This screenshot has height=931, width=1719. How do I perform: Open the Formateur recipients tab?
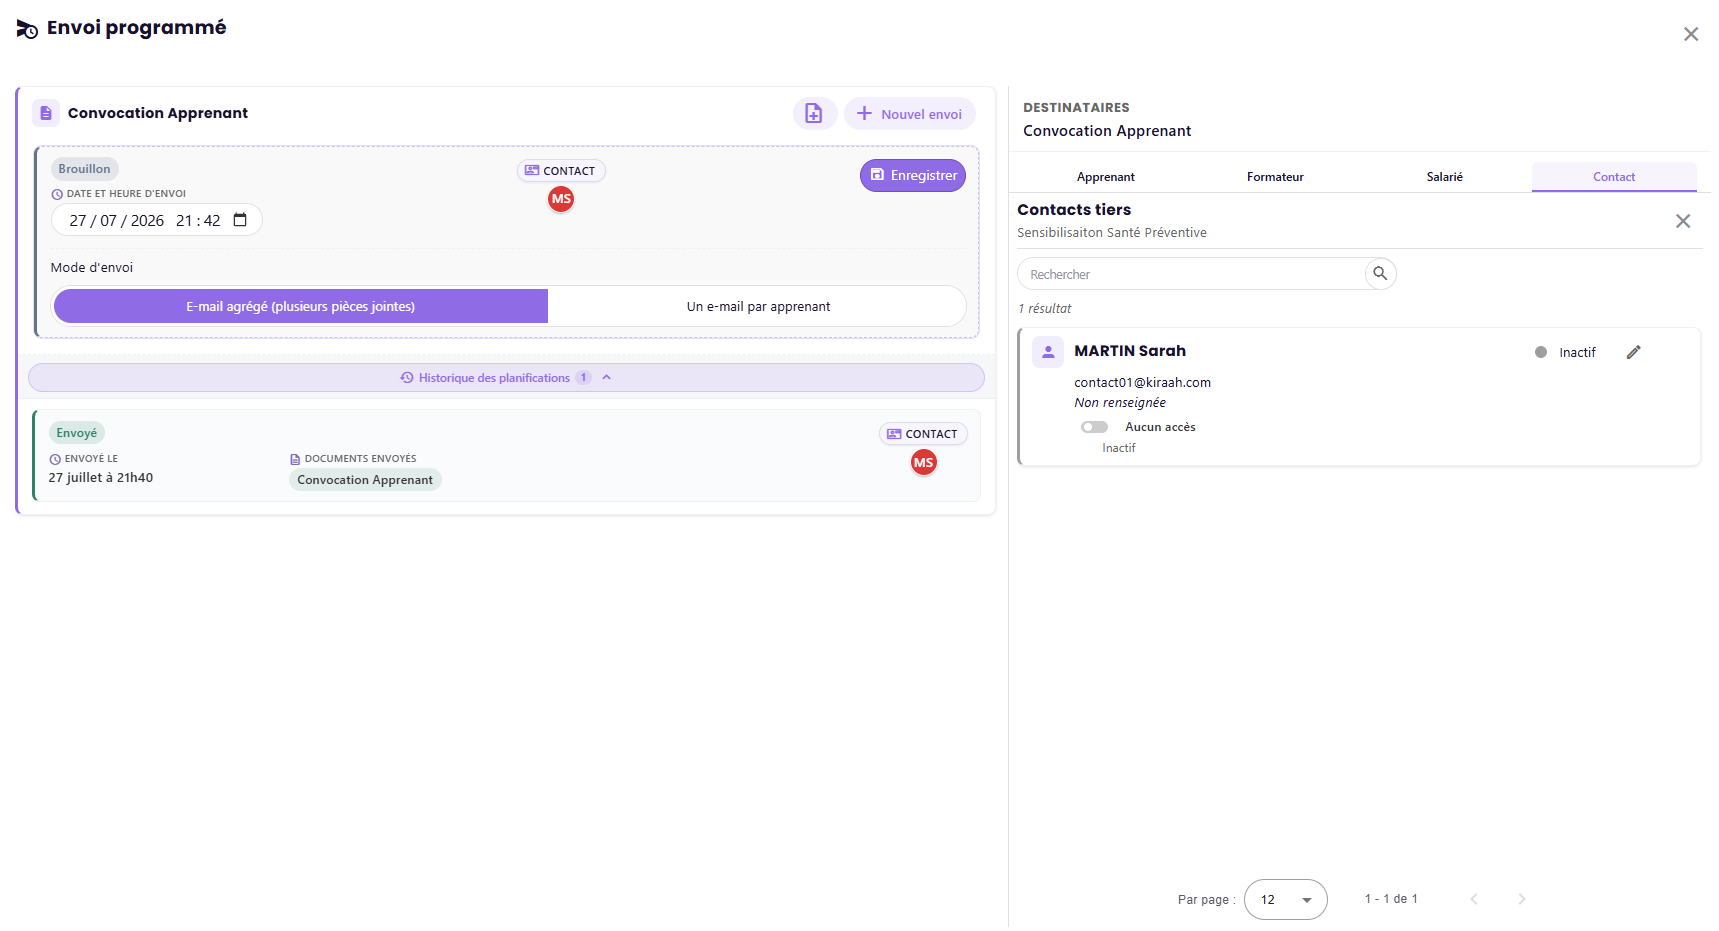coord(1275,176)
